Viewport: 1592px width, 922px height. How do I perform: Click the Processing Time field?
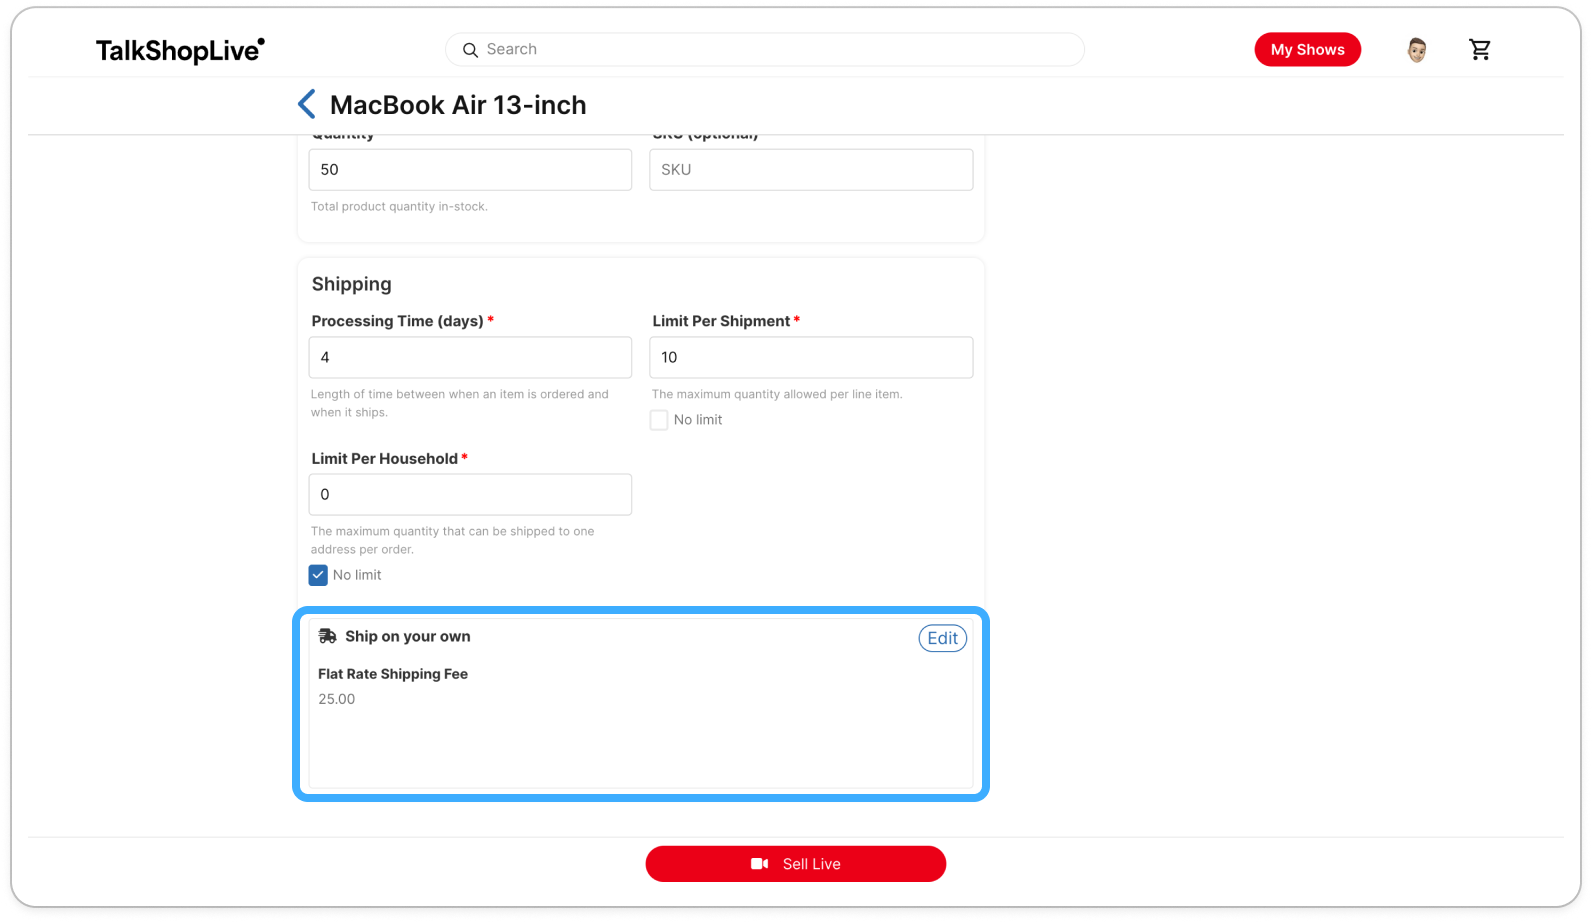(x=470, y=357)
